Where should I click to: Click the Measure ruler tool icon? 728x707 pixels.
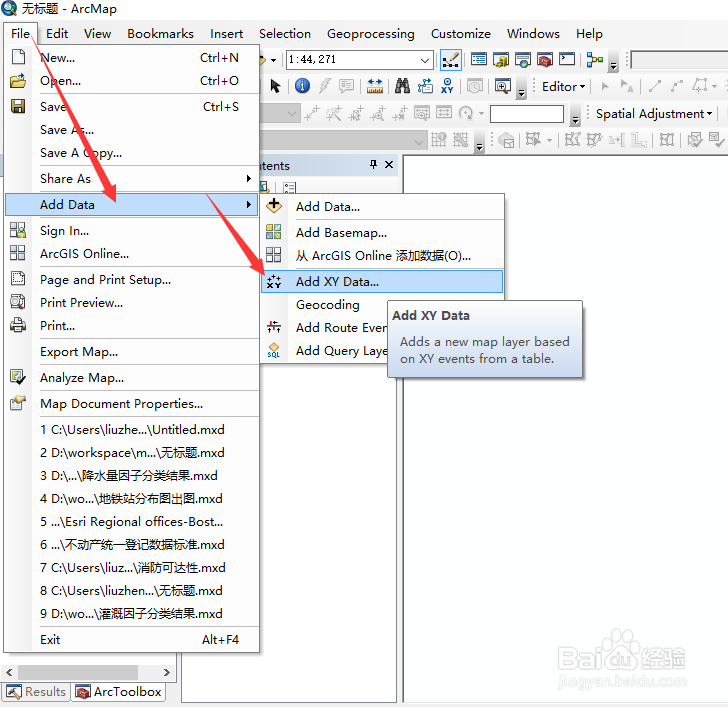pyautogui.click(x=375, y=86)
